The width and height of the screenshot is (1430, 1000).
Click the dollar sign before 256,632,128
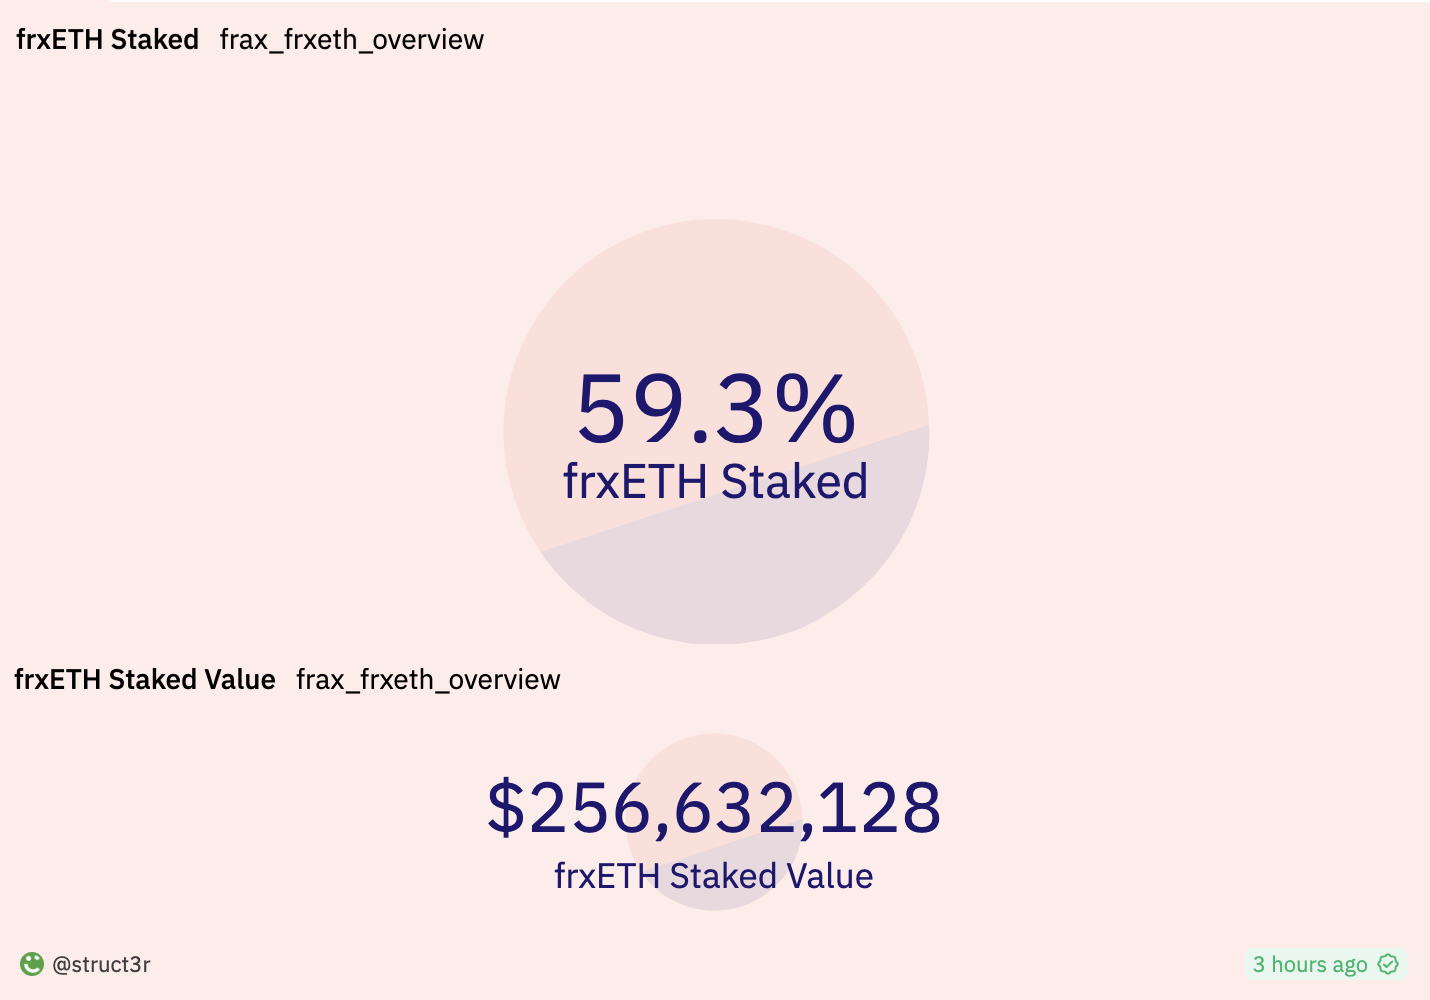click(506, 808)
